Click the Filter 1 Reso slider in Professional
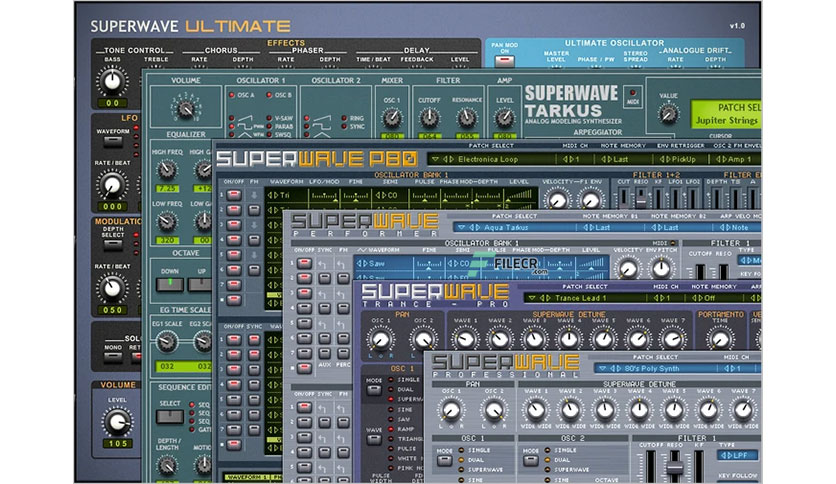The image size is (836, 484). pyautogui.click(x=674, y=466)
